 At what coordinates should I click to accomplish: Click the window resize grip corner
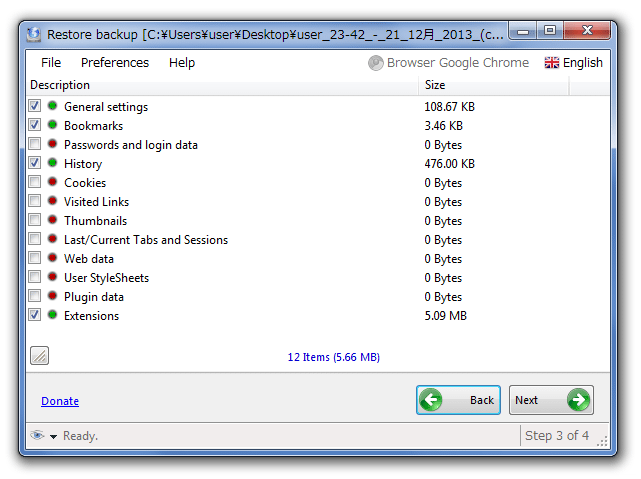pyautogui.click(x=603, y=441)
